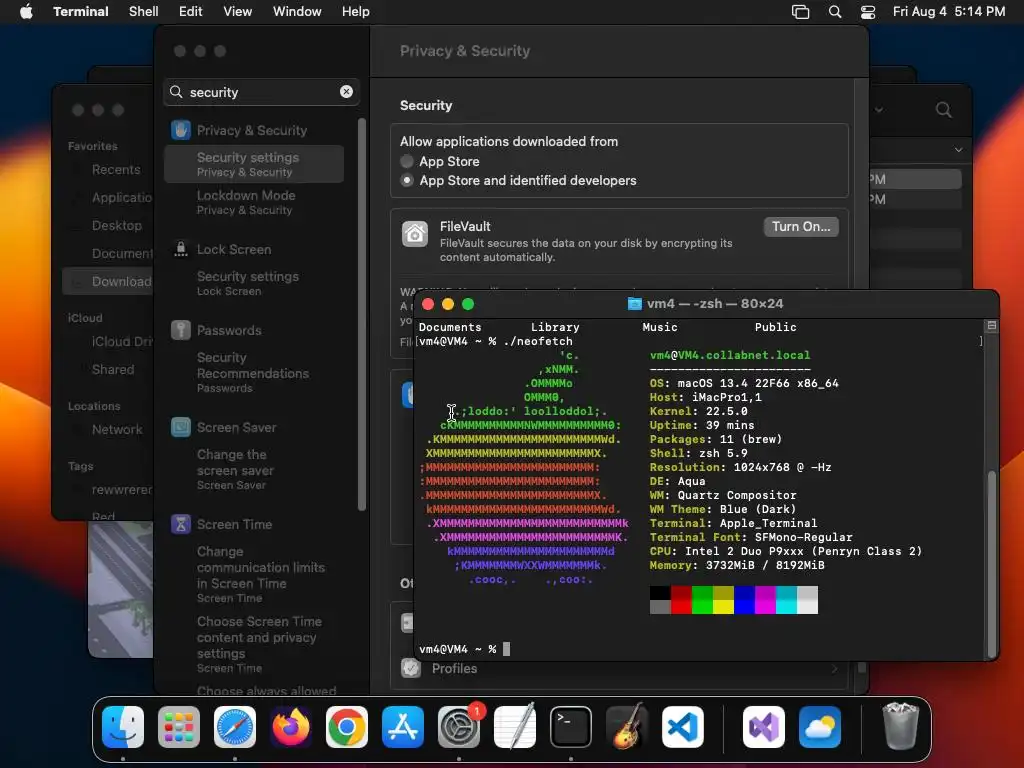The width and height of the screenshot is (1024, 768).
Task: Launch Safari from the Dock
Action: pos(235,727)
